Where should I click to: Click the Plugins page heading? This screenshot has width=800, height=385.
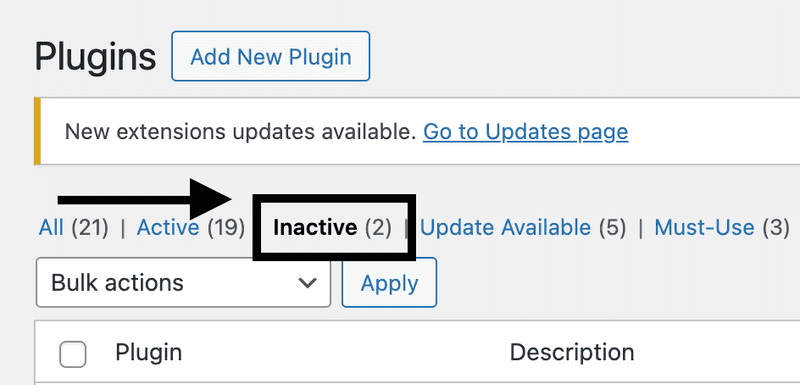[95, 57]
